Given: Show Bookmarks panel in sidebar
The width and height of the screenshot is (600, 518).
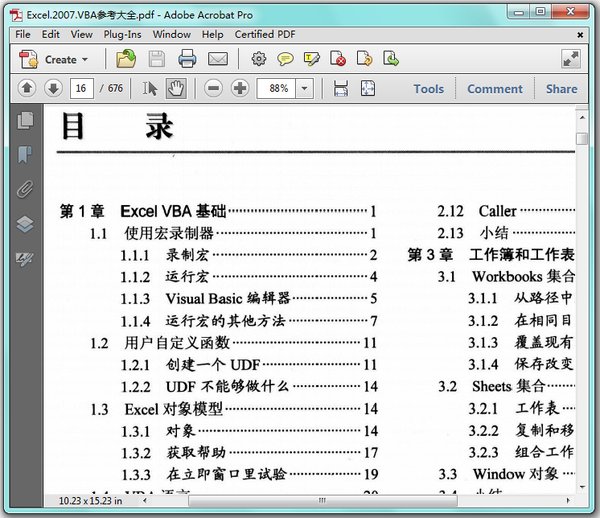Looking at the screenshot, I should pos(25,155).
